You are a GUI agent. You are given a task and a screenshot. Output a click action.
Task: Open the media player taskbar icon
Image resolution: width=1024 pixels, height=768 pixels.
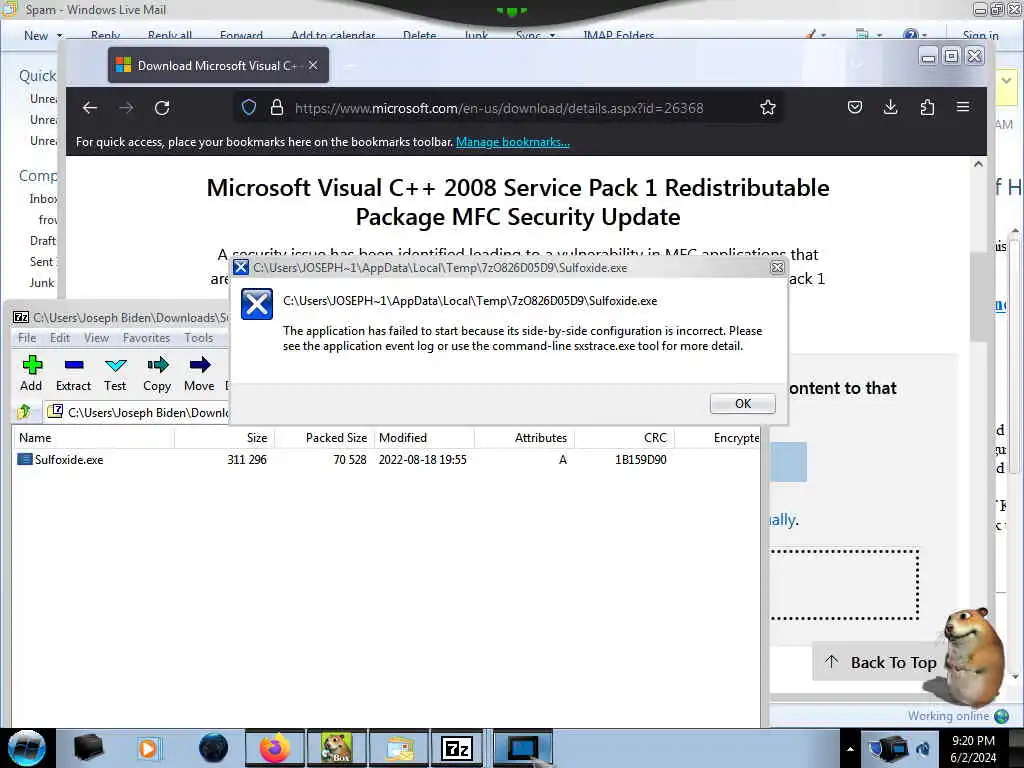pyautogui.click(x=148, y=748)
